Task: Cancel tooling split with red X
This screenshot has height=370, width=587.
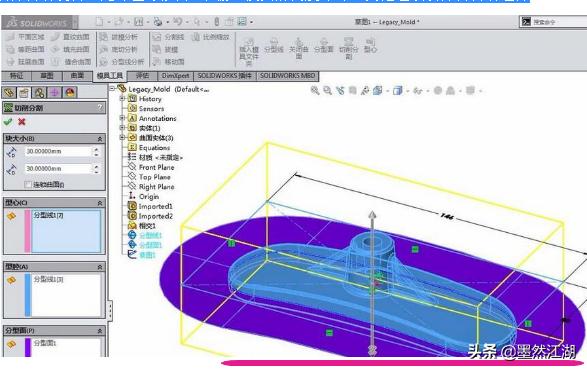Action: click(x=22, y=122)
